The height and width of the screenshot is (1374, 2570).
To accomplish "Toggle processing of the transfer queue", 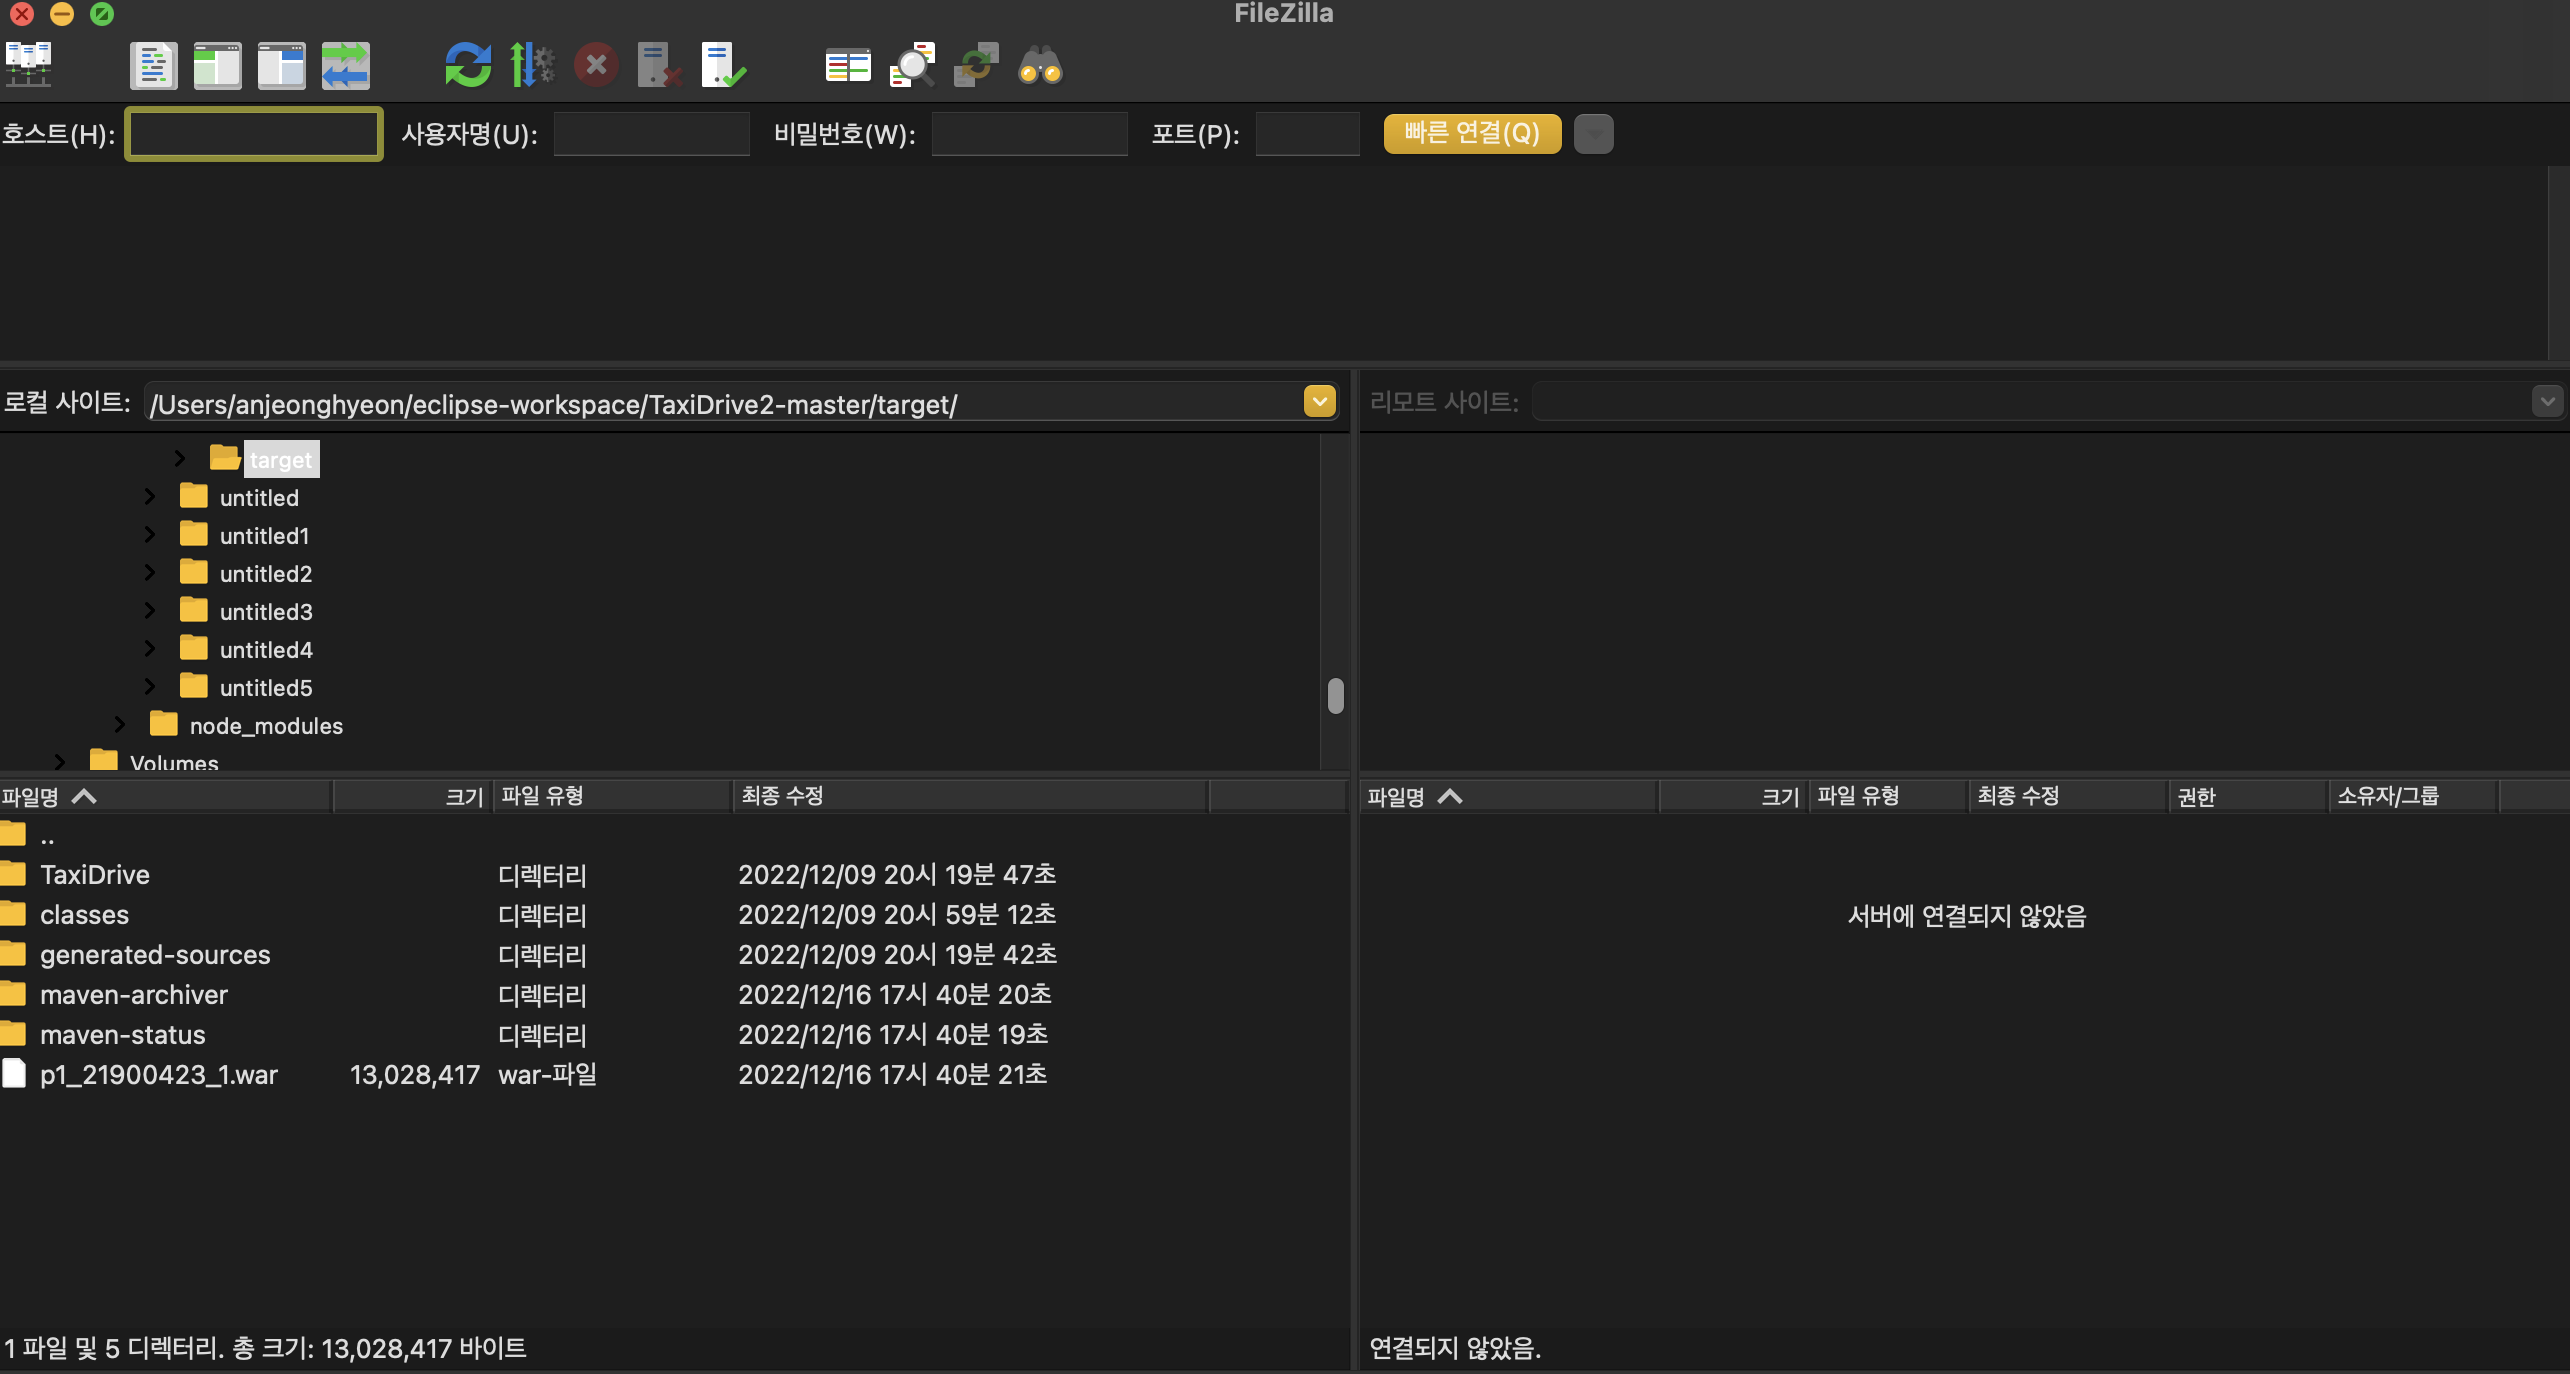I will (x=532, y=66).
